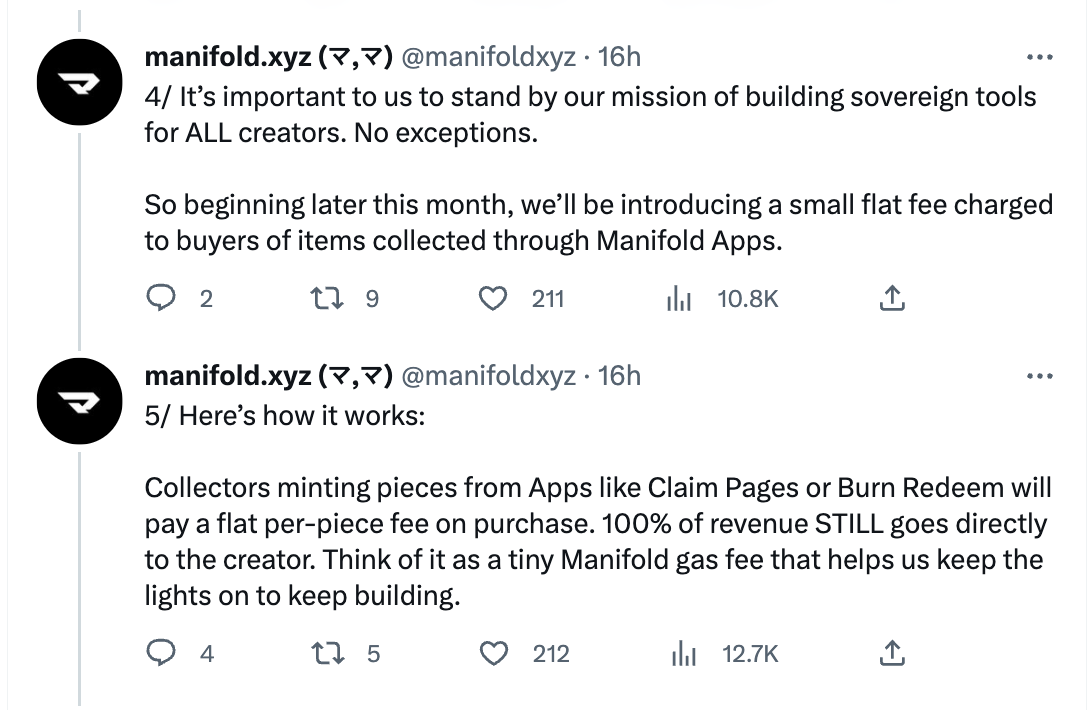The width and height of the screenshot is (1090, 710).
Task: Share the 4/ tweet
Action: (893, 298)
